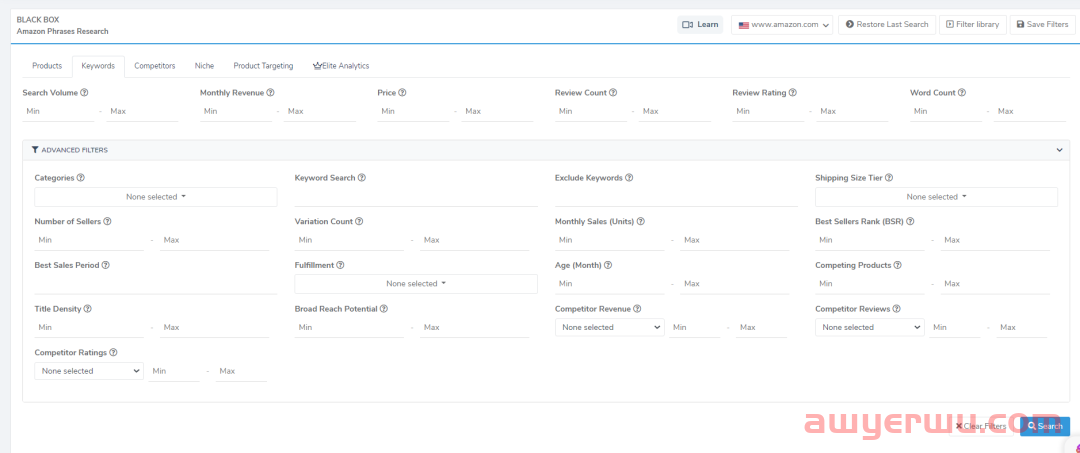The width and height of the screenshot is (1080, 453).
Task: Click the Save Filters button
Action: tap(1042, 25)
